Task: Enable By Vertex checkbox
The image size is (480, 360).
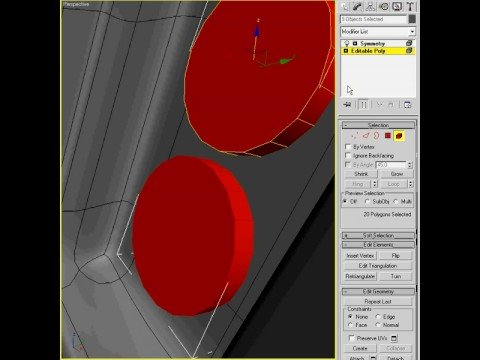Action: [348, 147]
